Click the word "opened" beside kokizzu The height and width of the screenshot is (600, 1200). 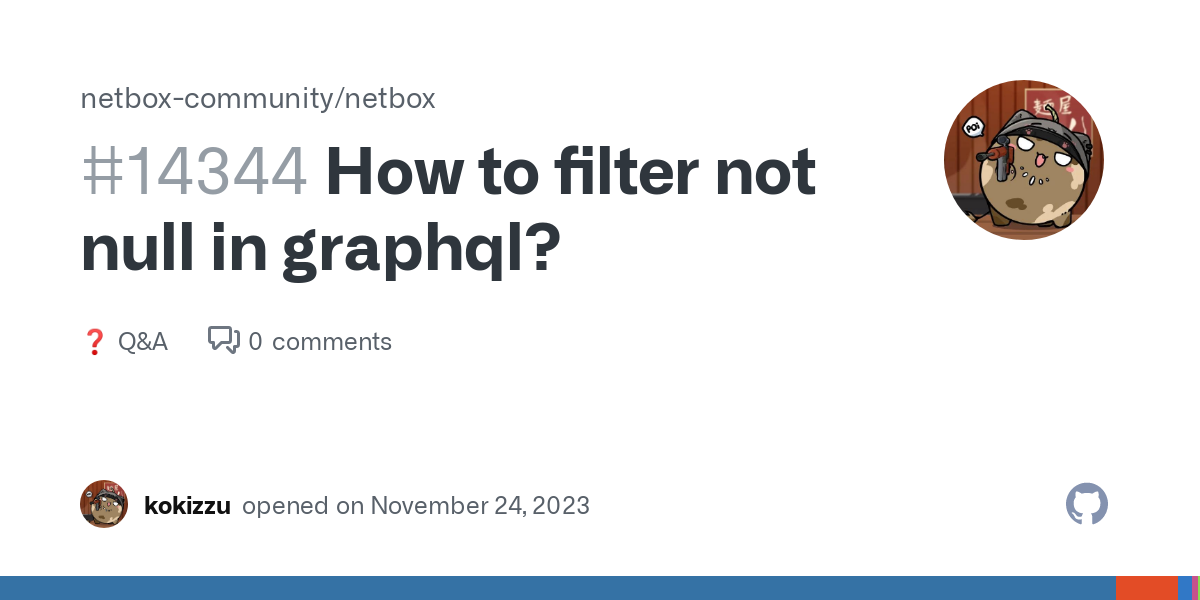286,506
